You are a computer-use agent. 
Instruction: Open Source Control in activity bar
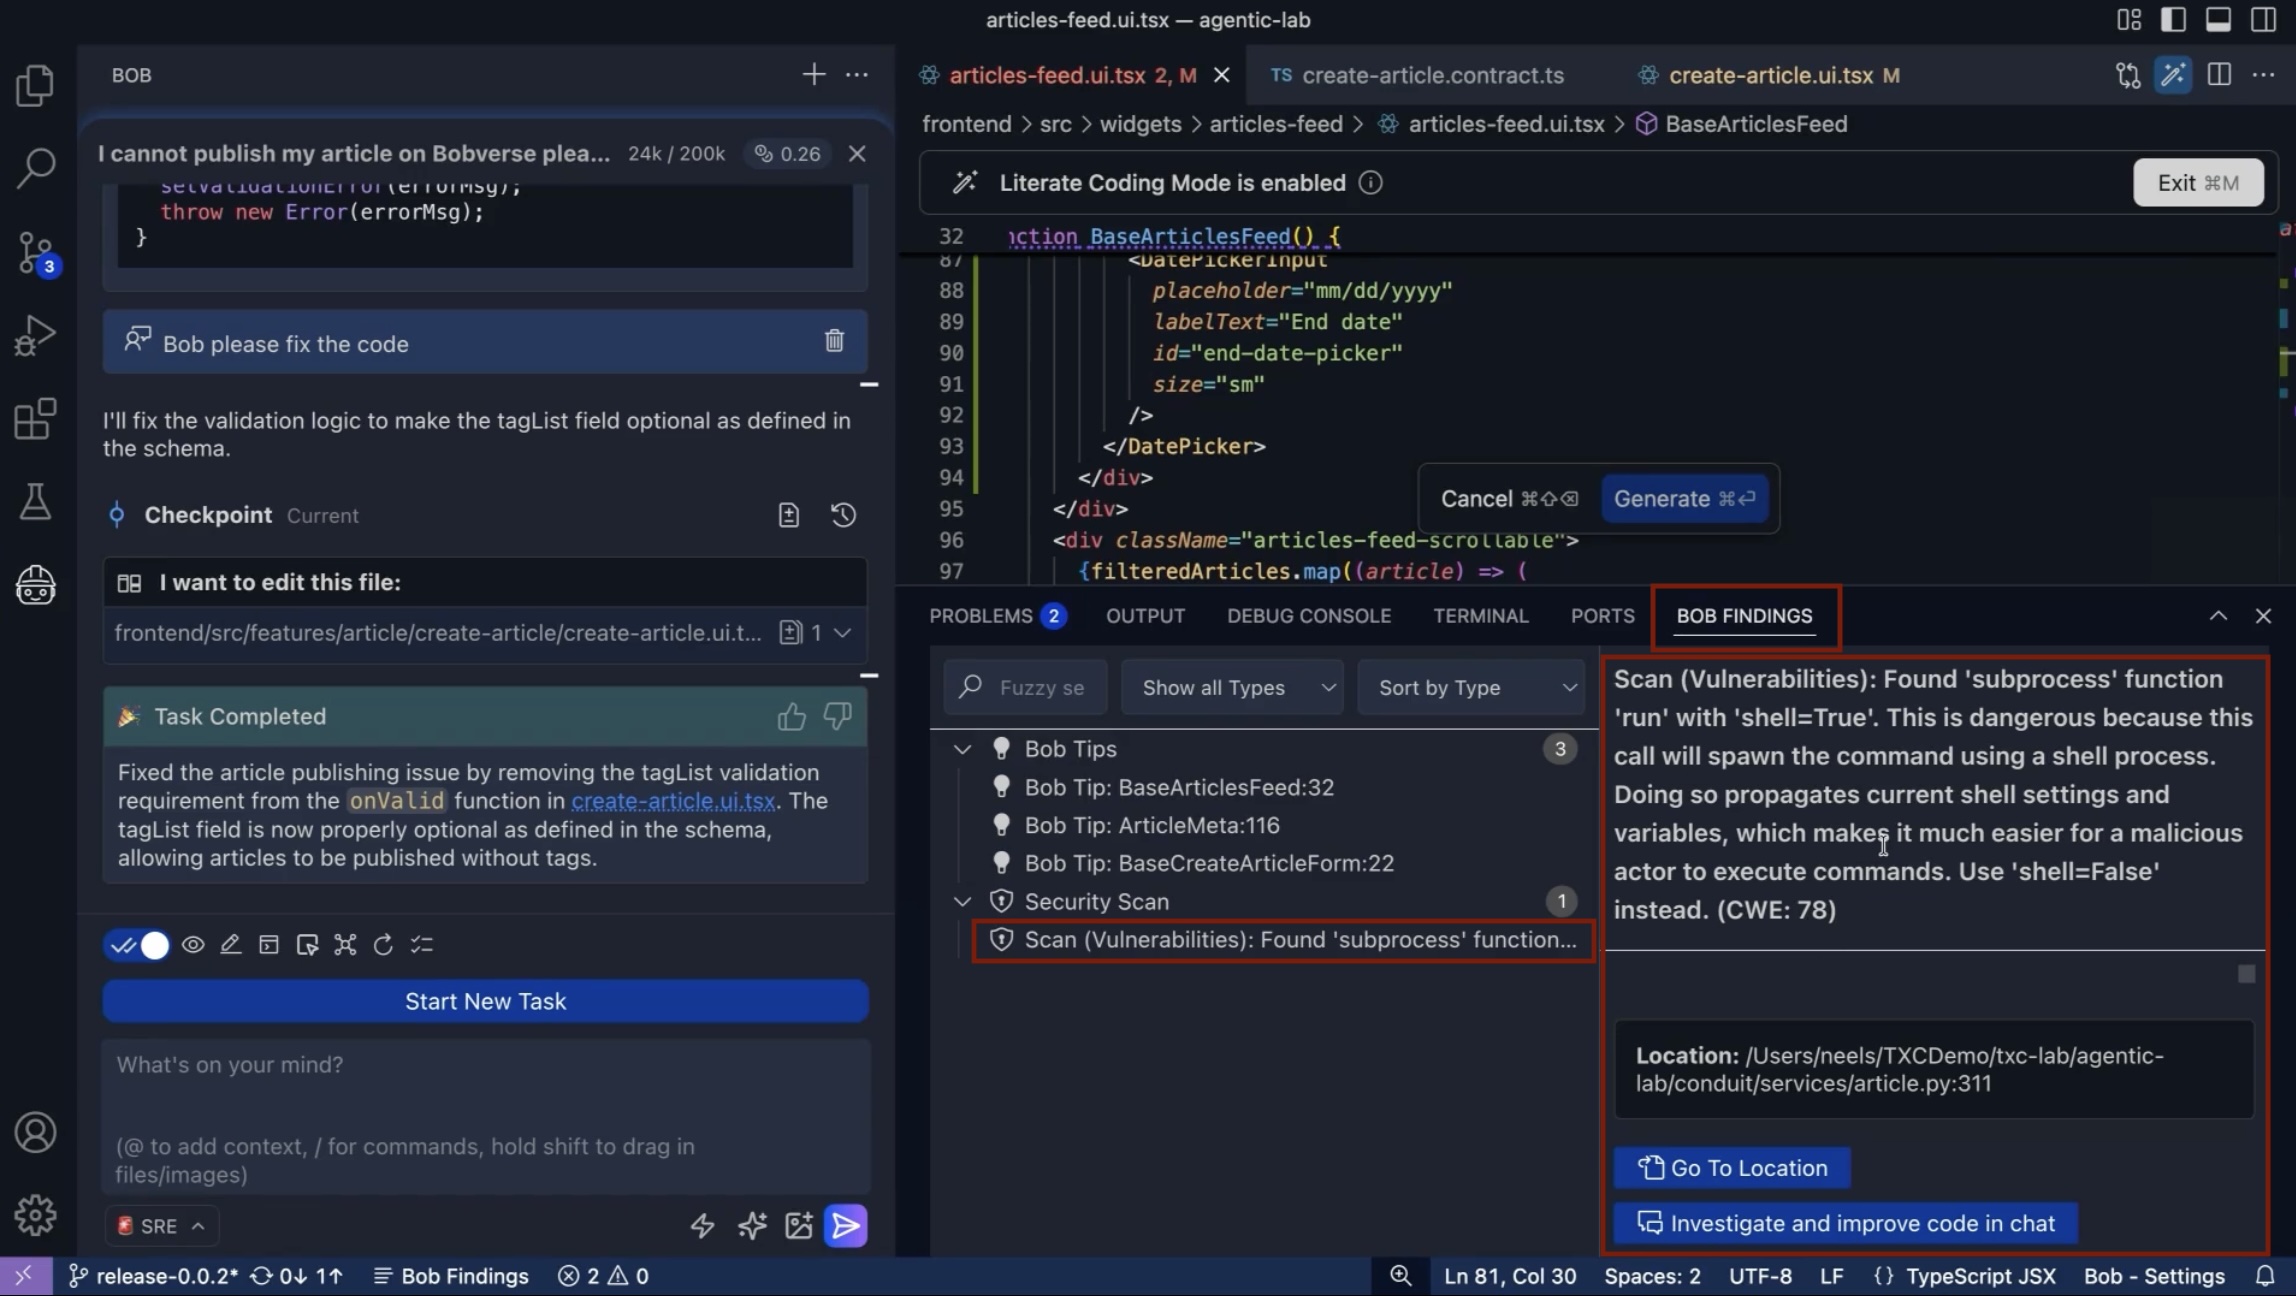click(35, 252)
